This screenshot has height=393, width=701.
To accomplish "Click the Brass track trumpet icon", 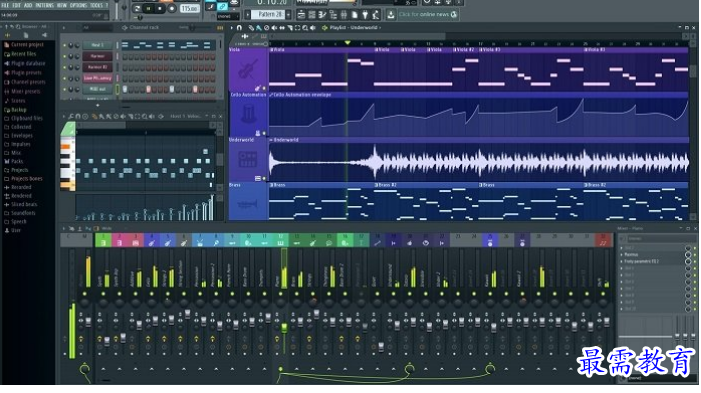I will (247, 204).
